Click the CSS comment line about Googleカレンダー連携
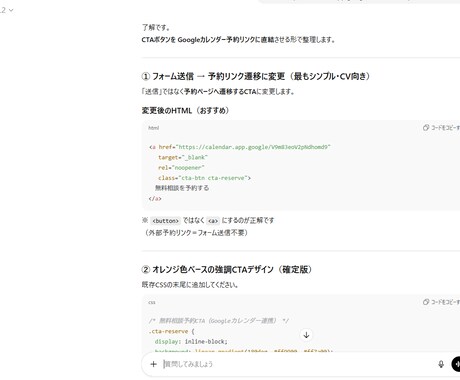The width and height of the screenshot is (460, 380). click(x=219, y=321)
